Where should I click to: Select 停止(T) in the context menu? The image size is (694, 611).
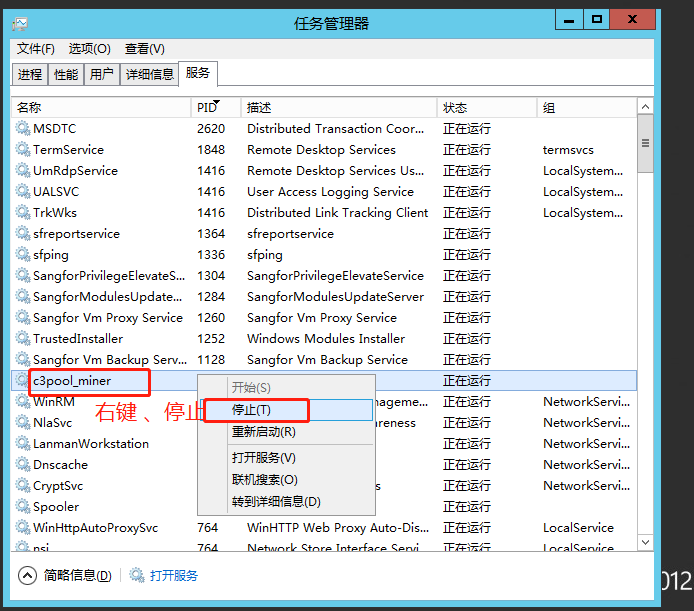coord(251,410)
